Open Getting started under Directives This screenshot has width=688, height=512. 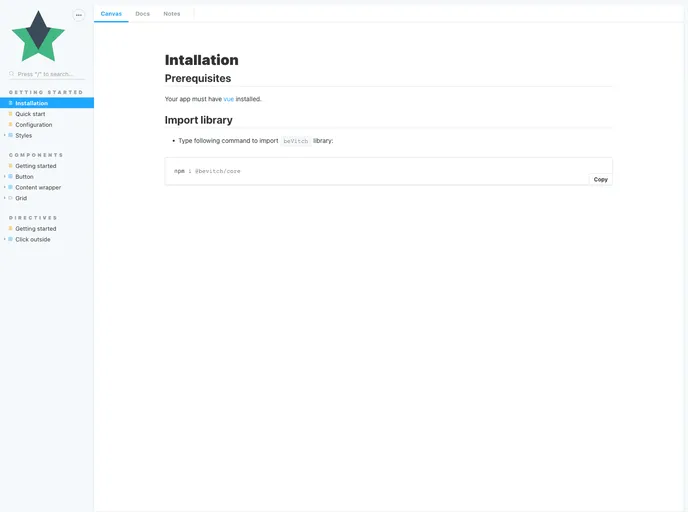tap(36, 229)
